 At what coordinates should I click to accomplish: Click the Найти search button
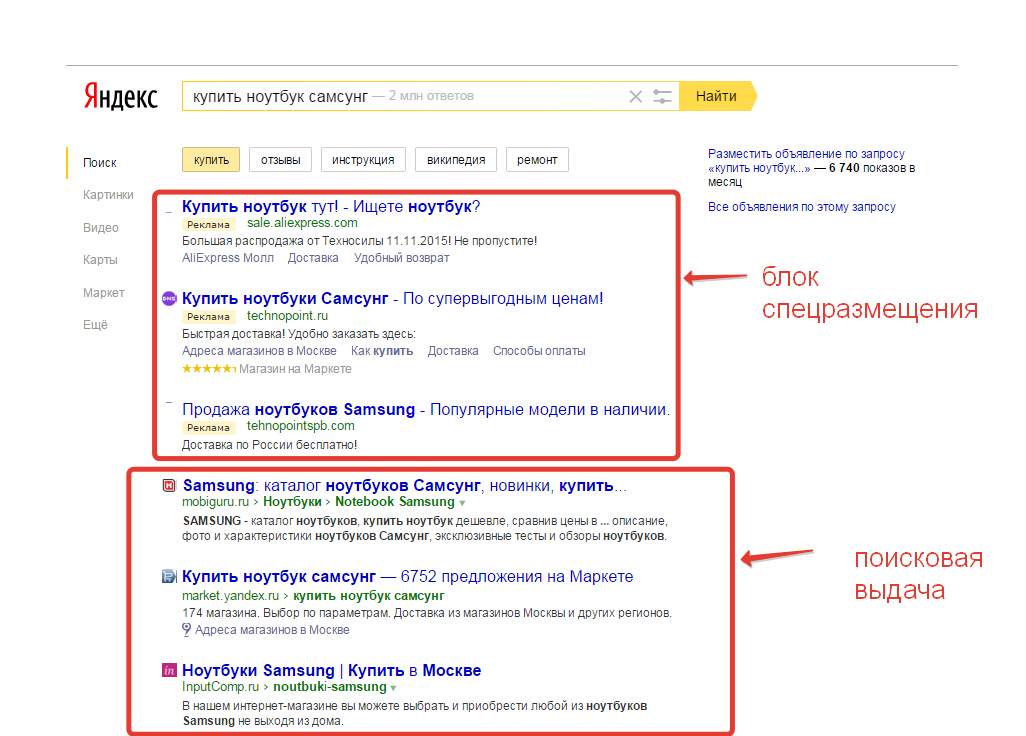(x=718, y=96)
